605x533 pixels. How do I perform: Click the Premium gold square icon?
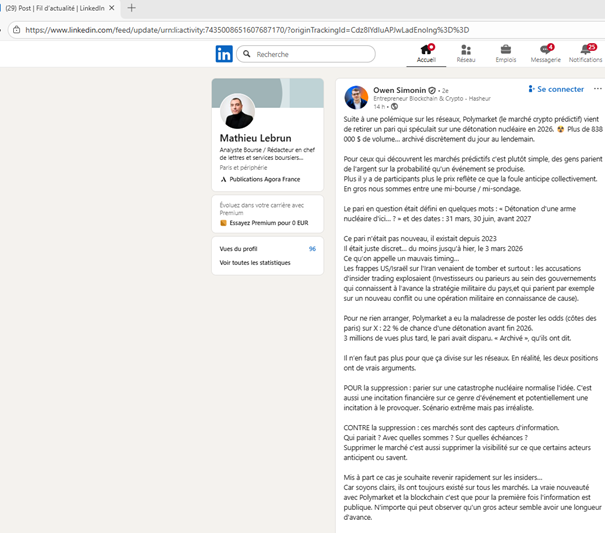[223, 223]
